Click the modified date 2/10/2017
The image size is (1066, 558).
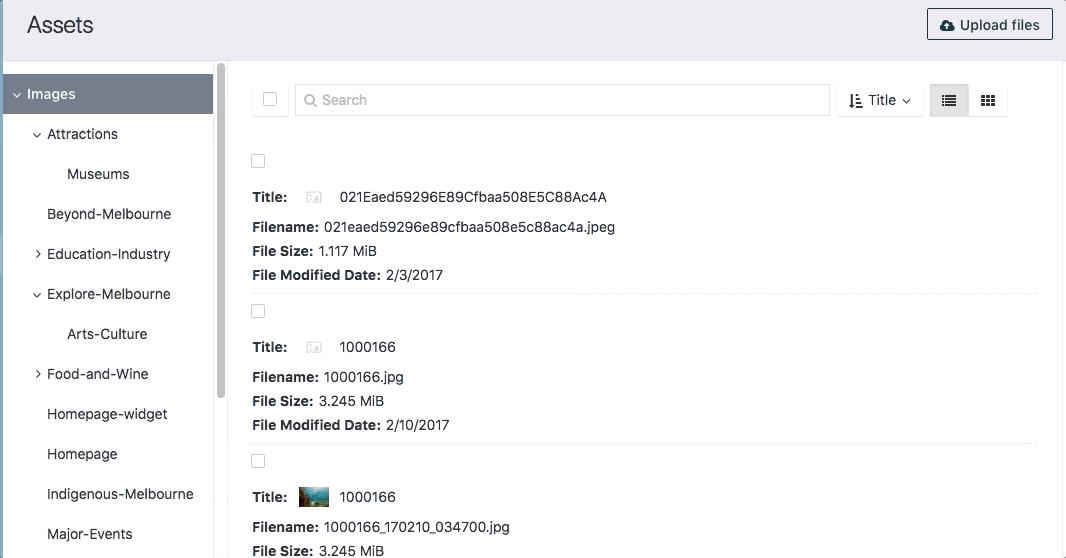coord(417,425)
